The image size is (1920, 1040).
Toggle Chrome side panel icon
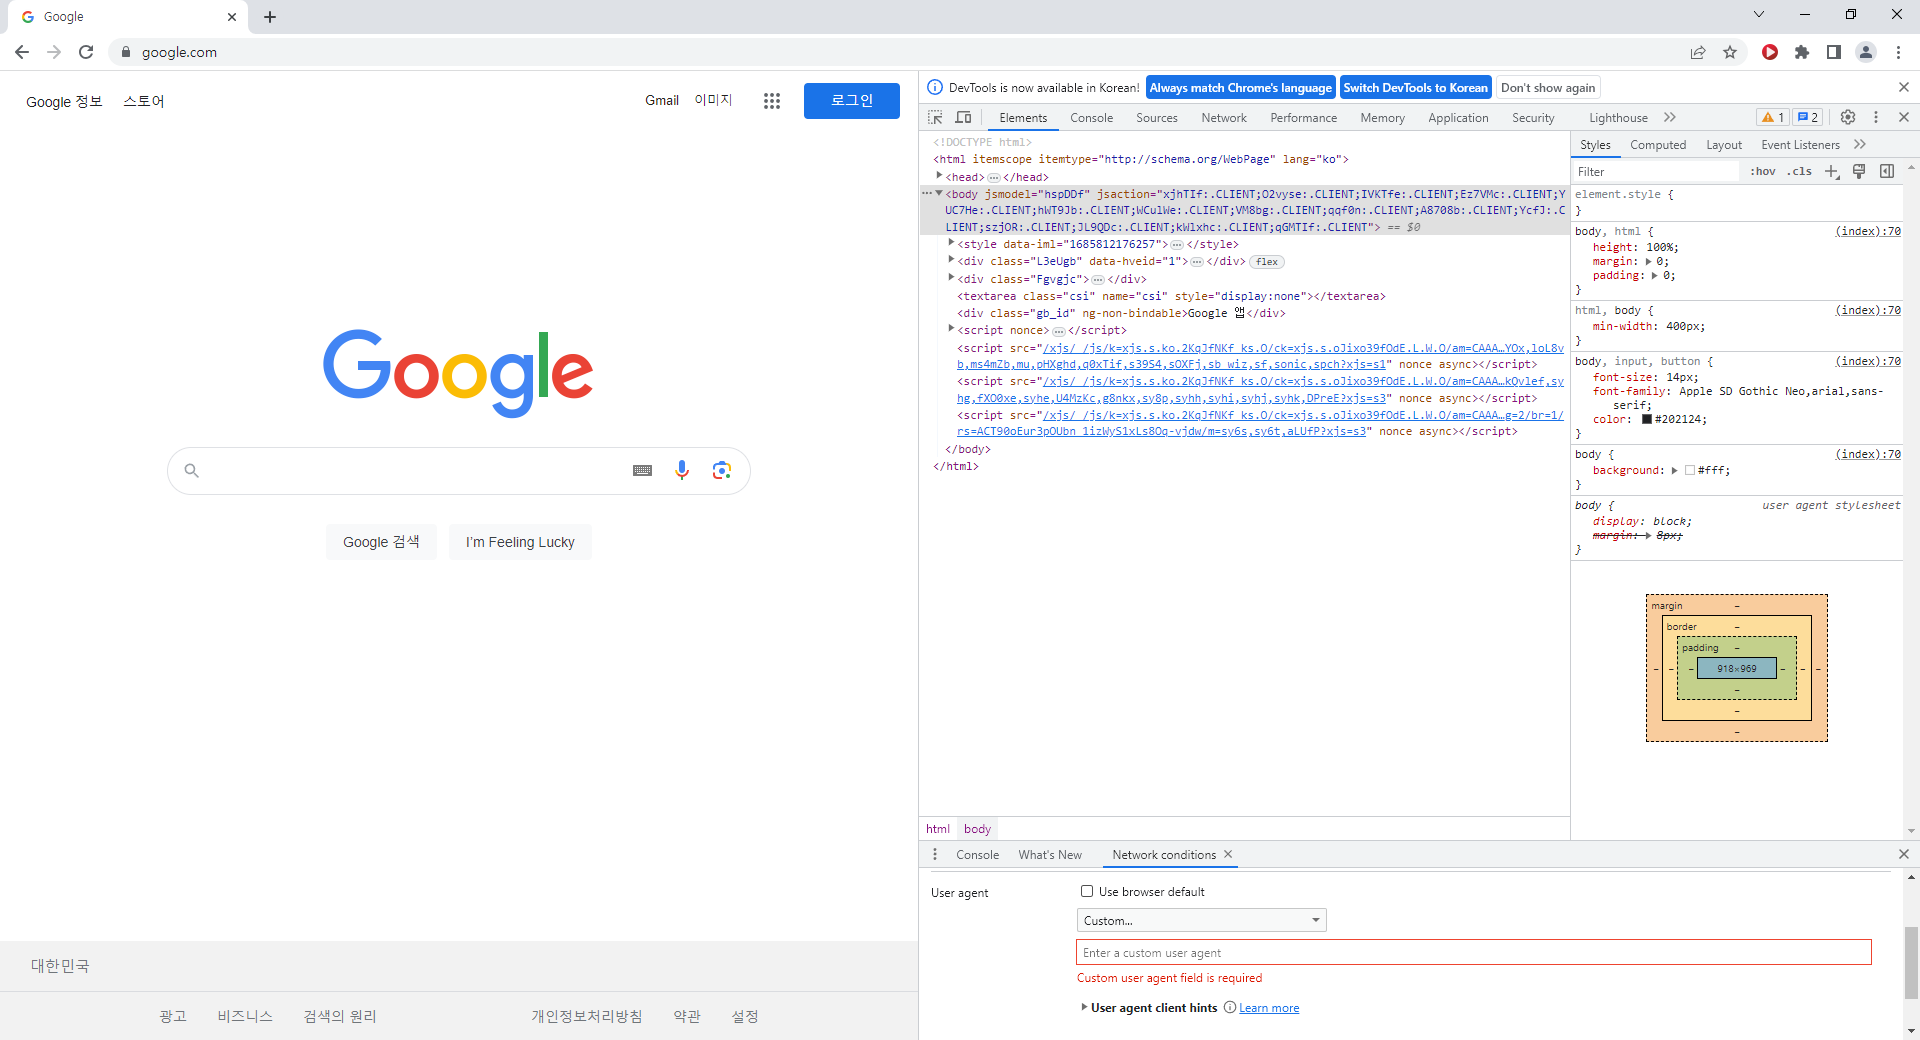[1834, 52]
